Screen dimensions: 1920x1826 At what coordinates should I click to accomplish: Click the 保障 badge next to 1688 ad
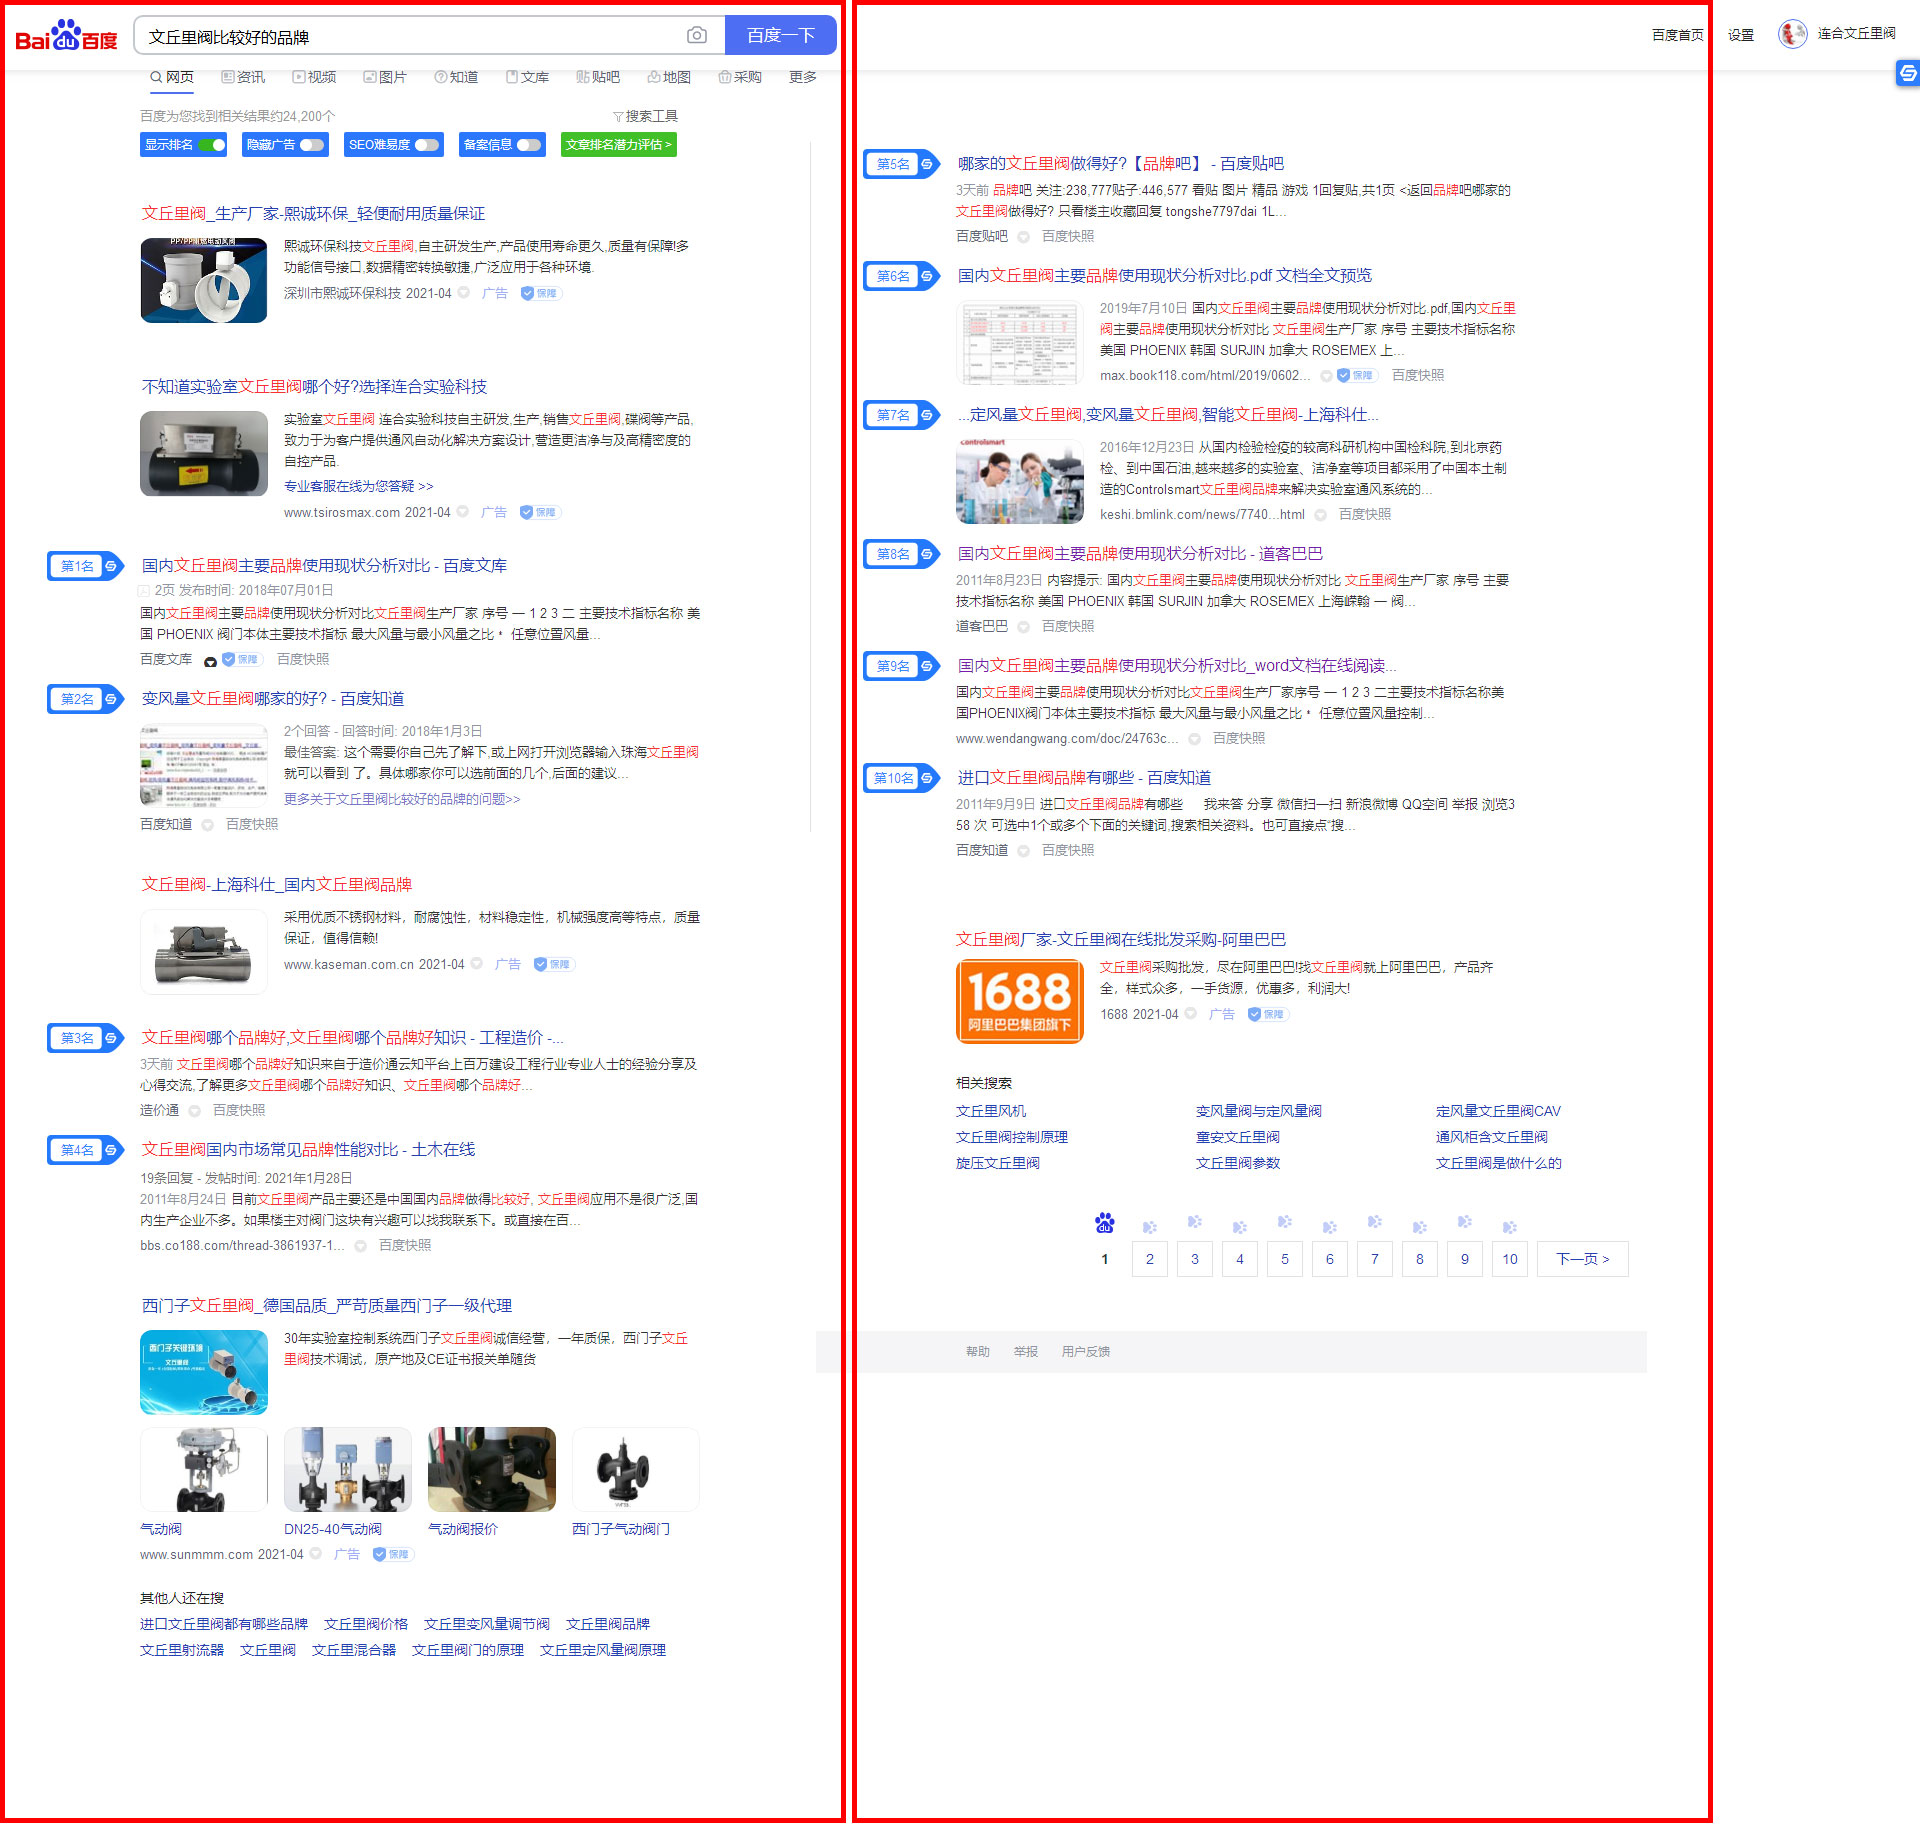tap(1268, 1014)
